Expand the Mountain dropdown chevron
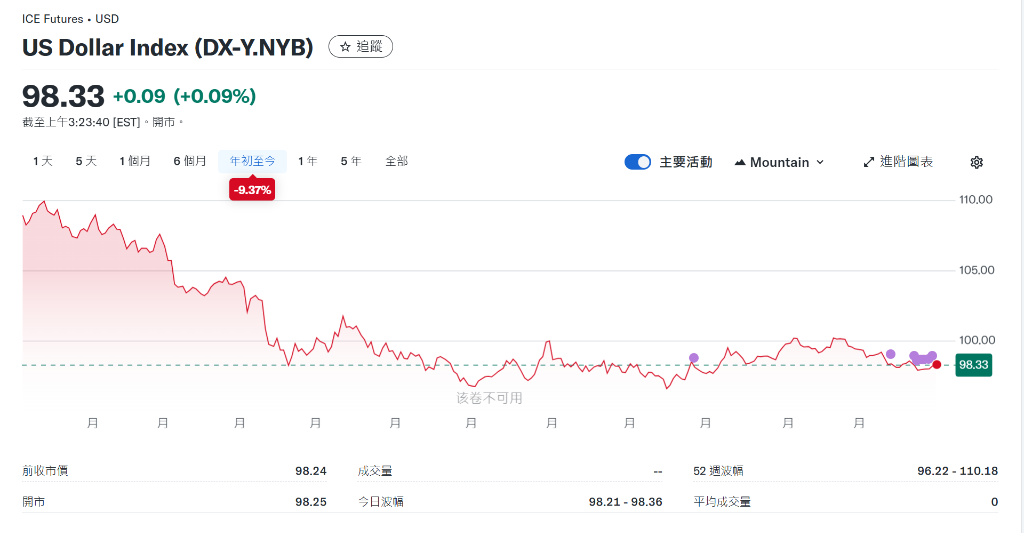1024x533 pixels. [x=820, y=162]
